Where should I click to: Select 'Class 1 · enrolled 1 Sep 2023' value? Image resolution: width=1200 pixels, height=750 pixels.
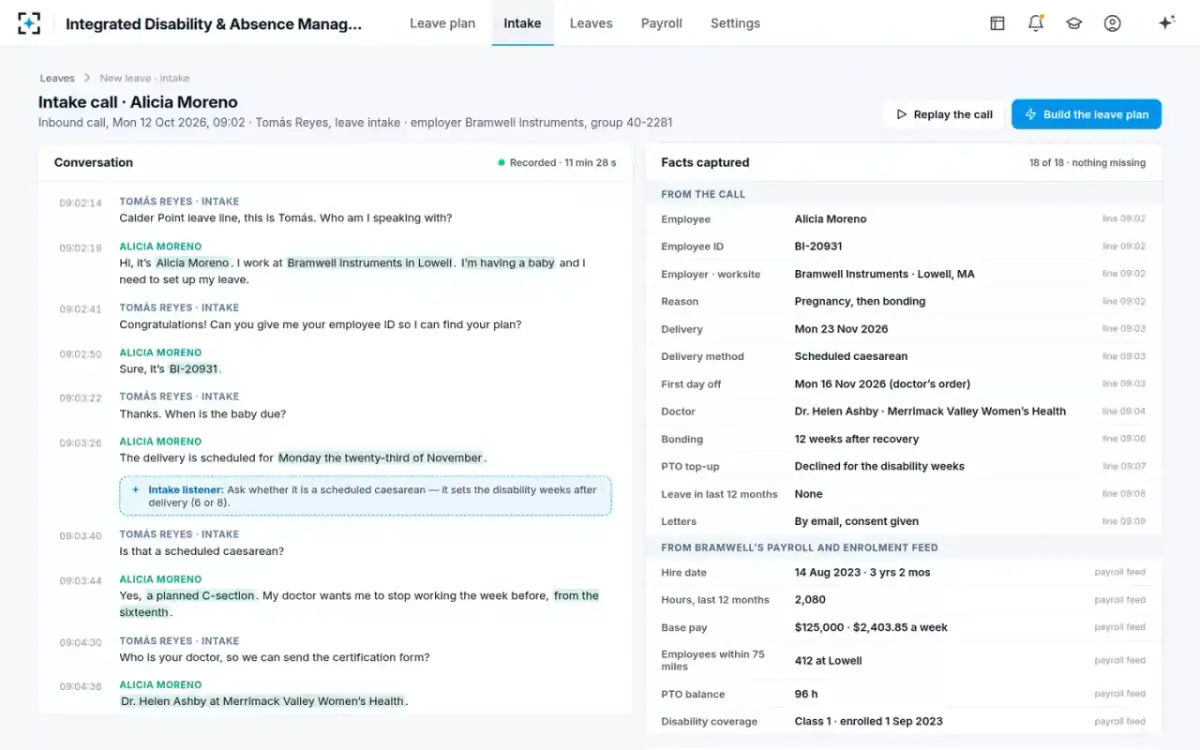868,722
